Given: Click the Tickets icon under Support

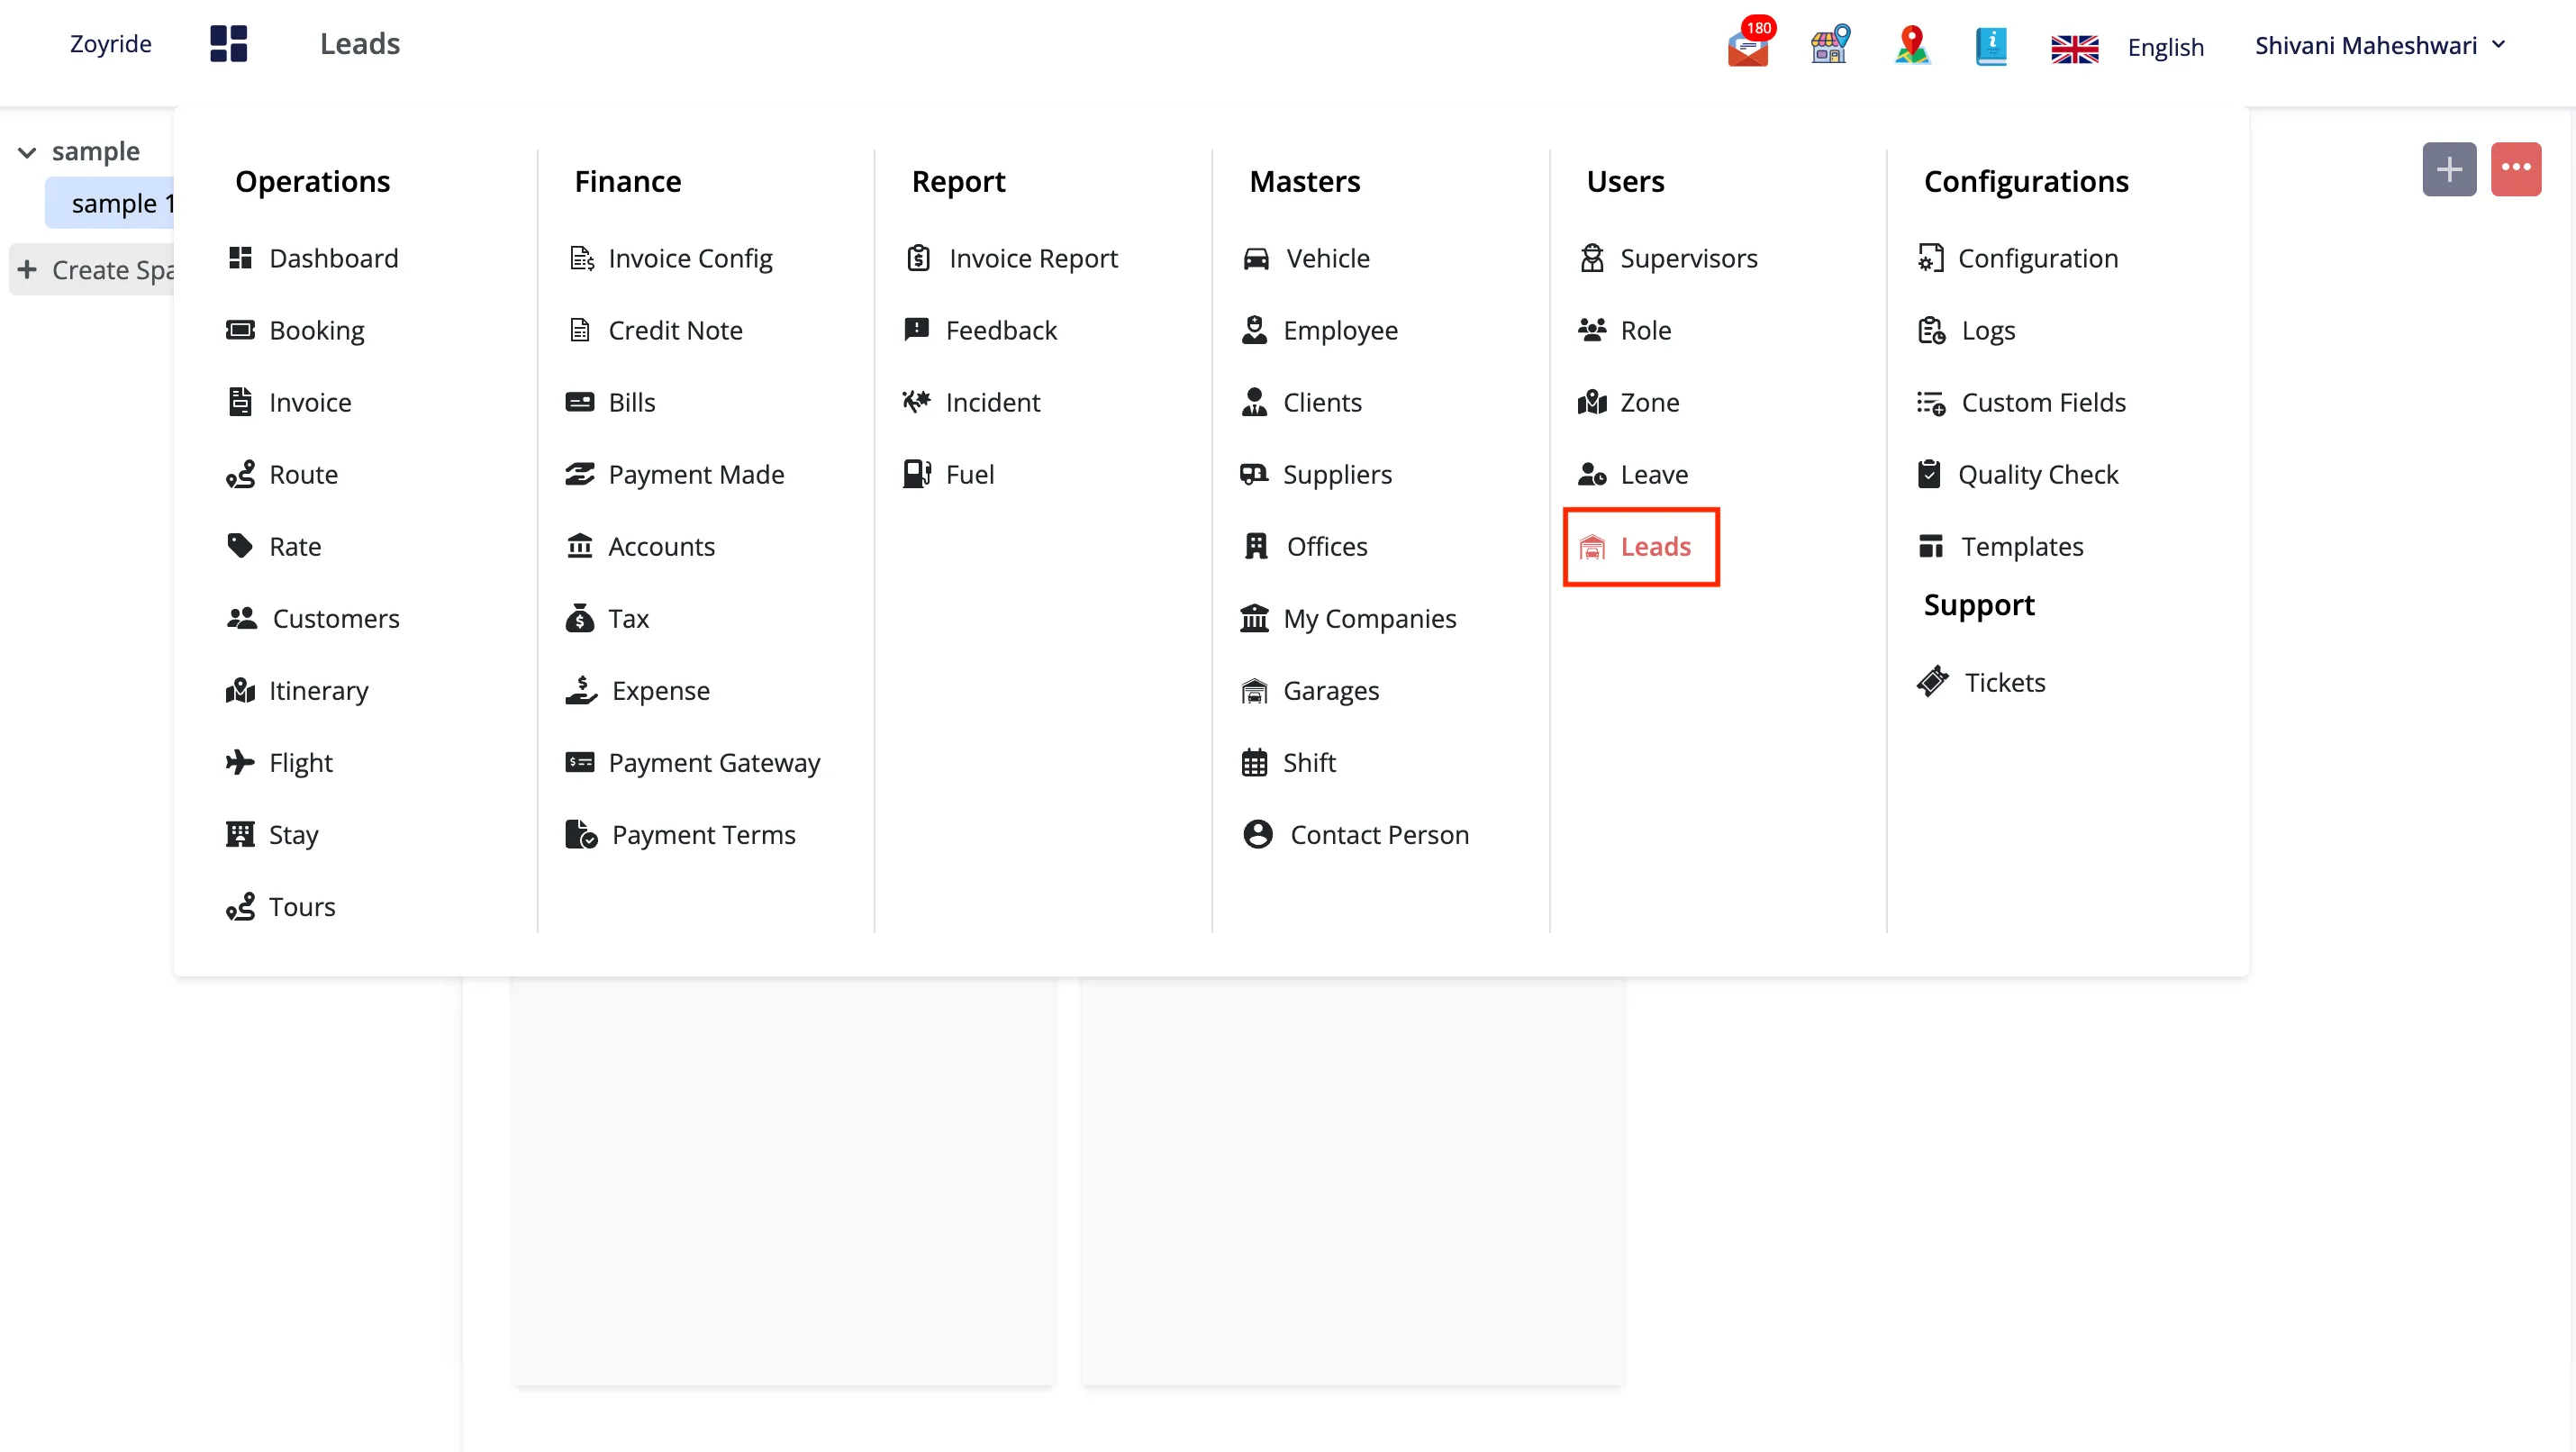Looking at the screenshot, I should [1933, 682].
